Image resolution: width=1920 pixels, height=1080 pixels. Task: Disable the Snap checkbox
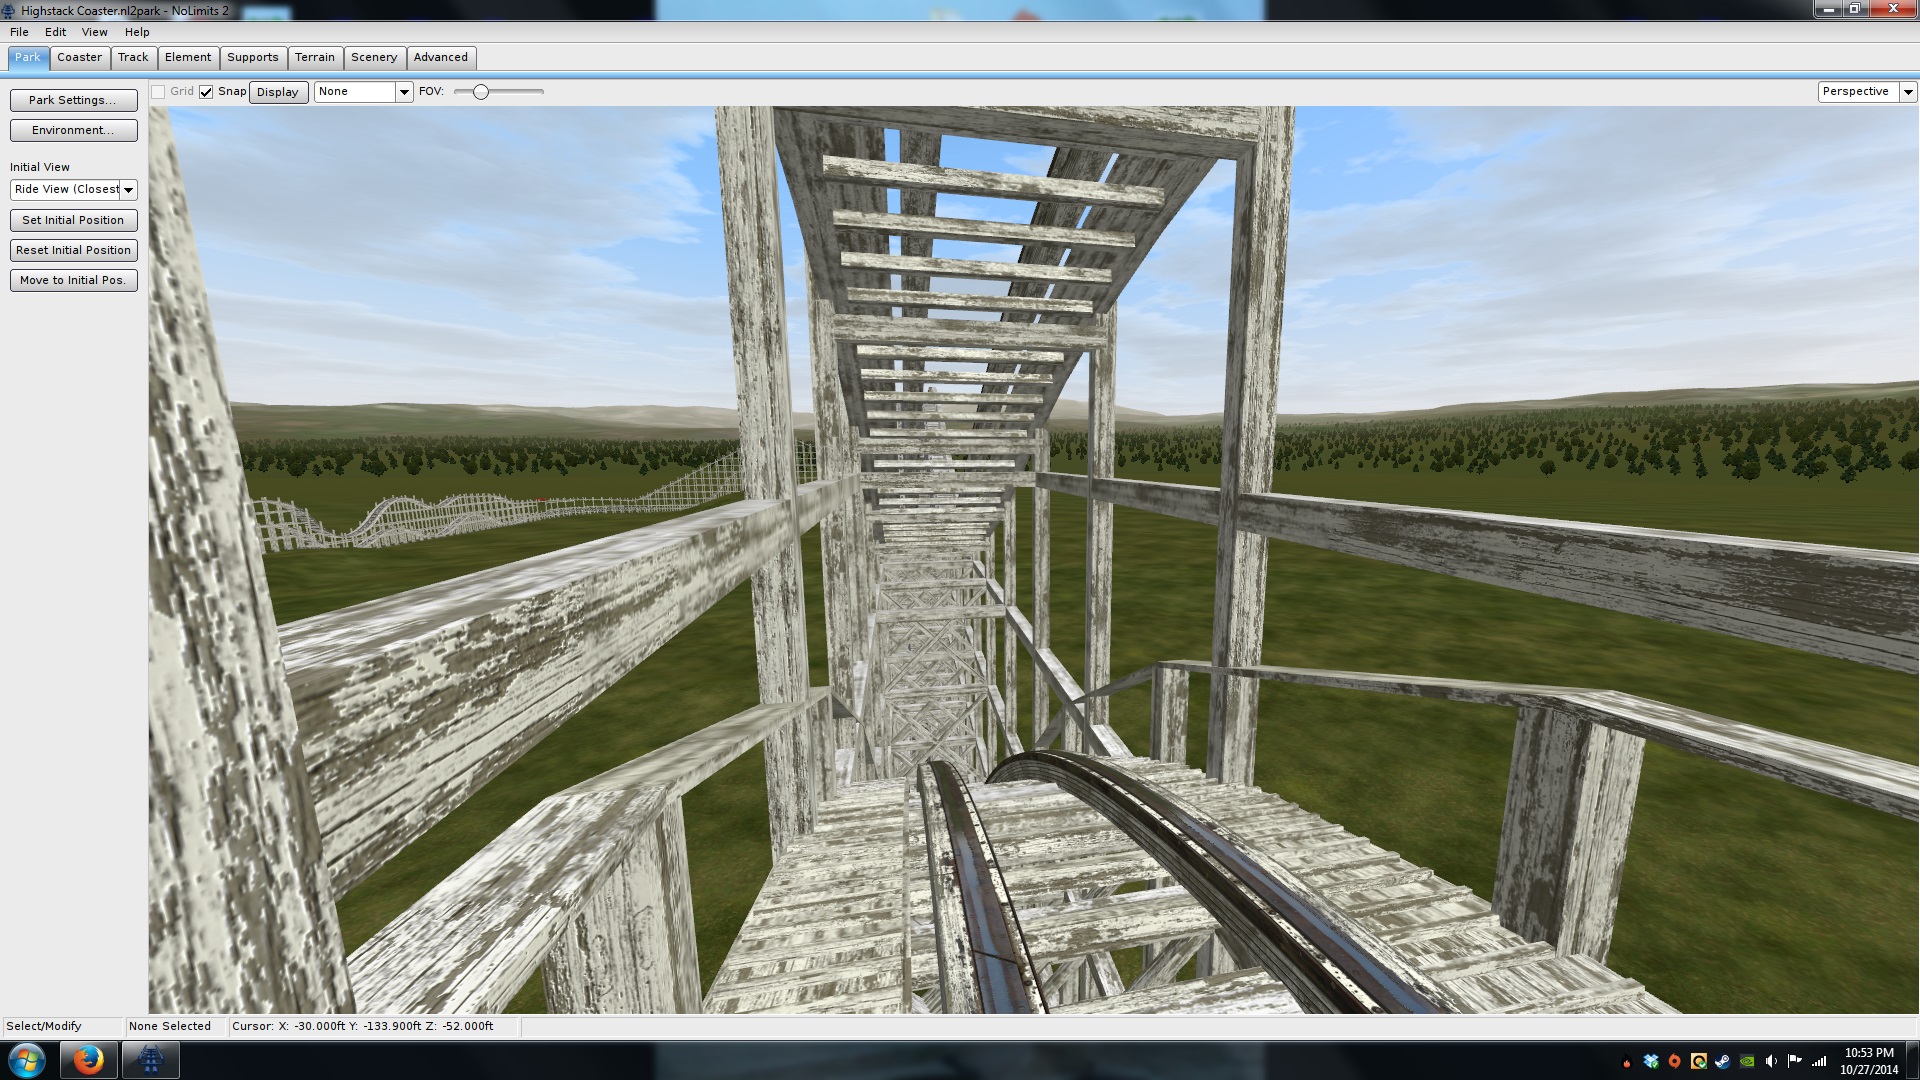206,92
